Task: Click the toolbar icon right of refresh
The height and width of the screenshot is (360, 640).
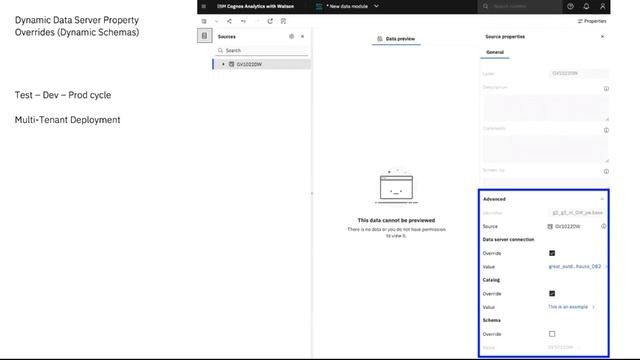Action: [283, 21]
